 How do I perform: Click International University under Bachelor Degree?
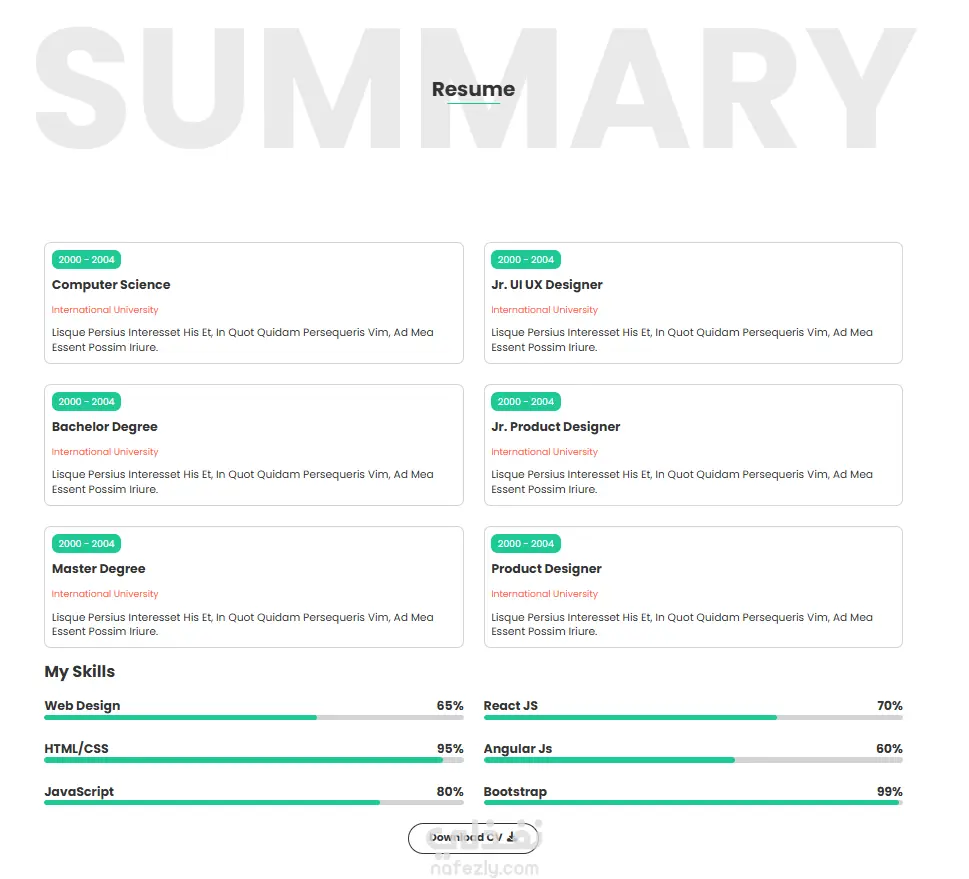[x=105, y=452]
